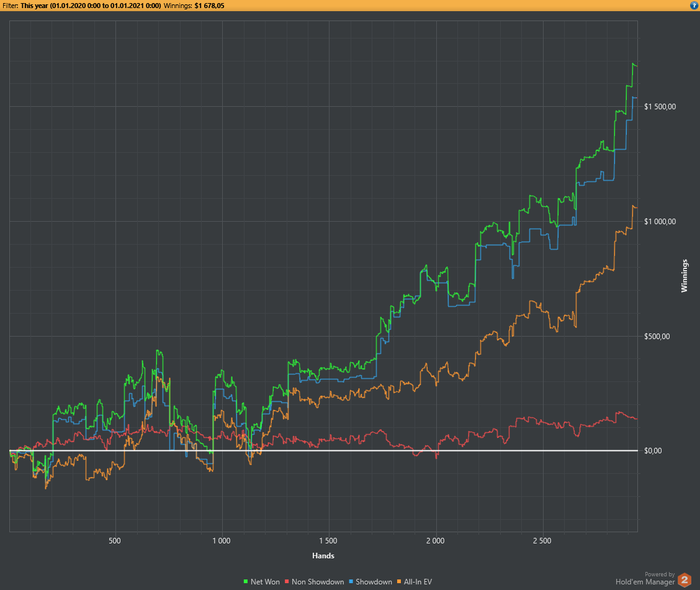700x590 pixels.
Task: Click the '1 500' x-axis tick label
Action: (328, 541)
